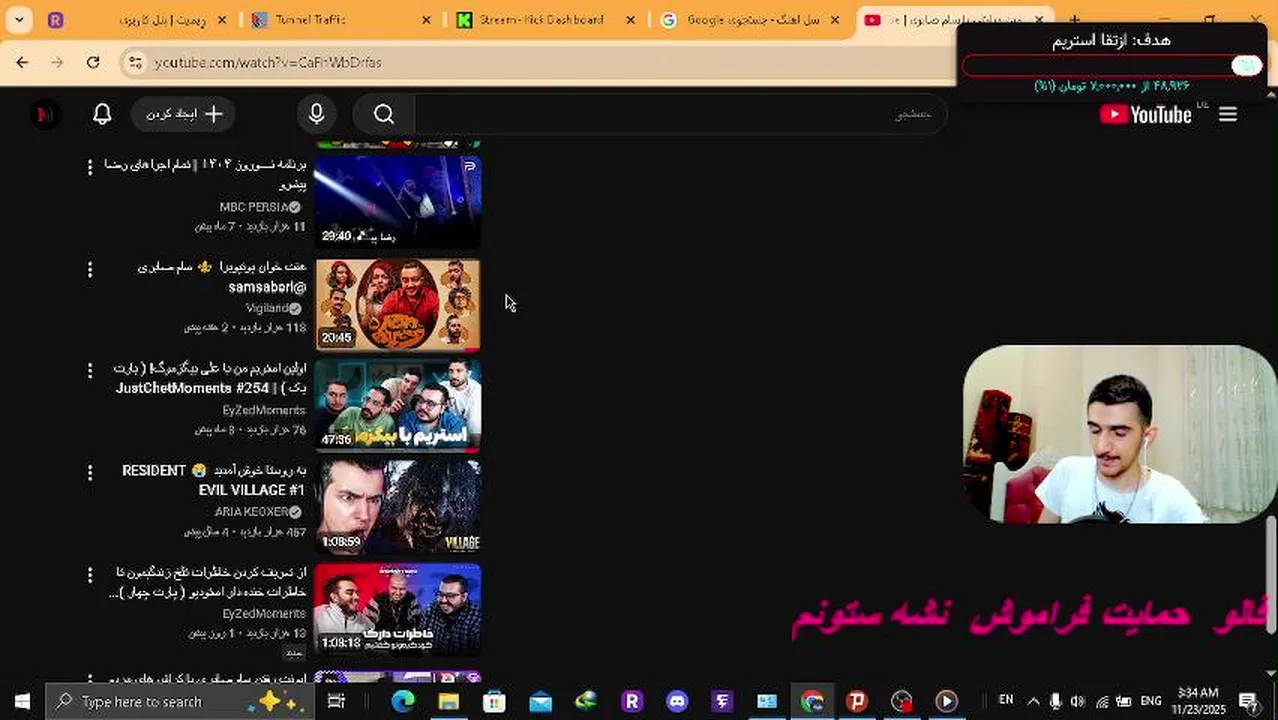Open the Windows notification center
1278x720 pixels.
1249,702
